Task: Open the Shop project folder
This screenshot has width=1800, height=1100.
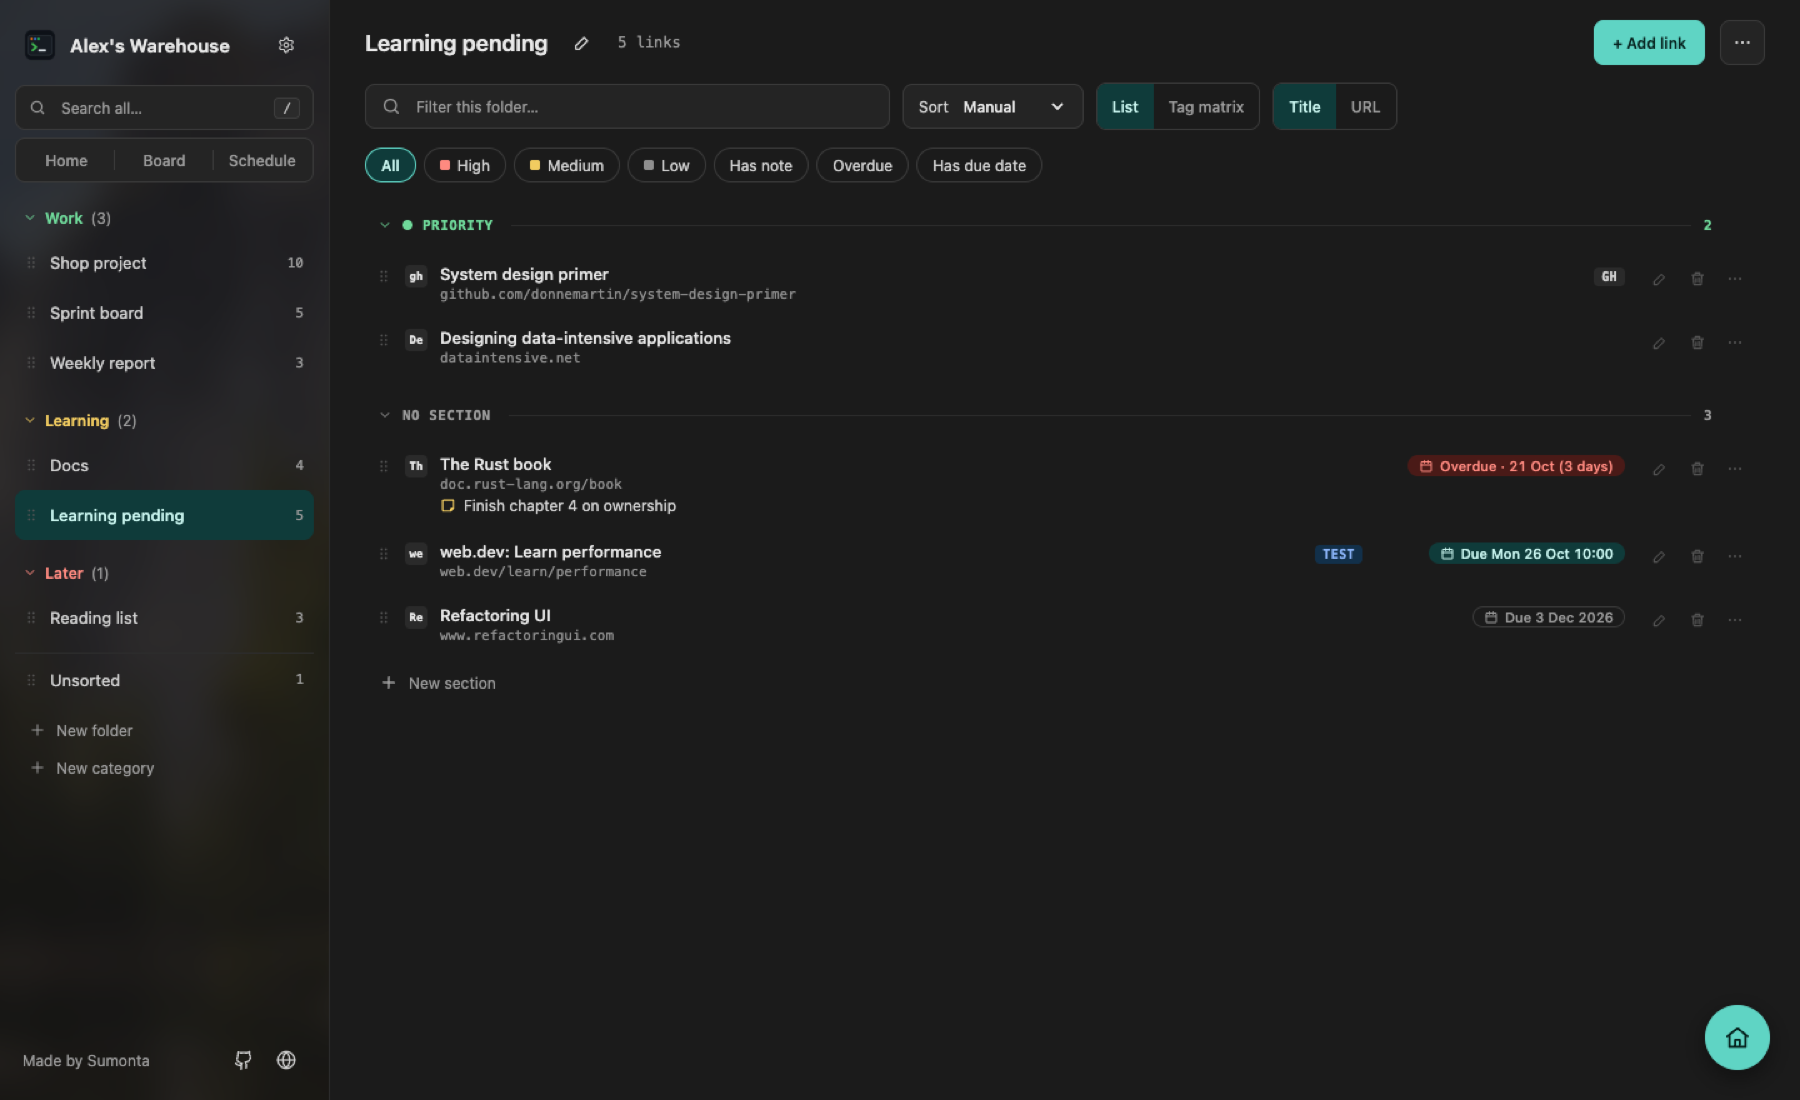Action: [x=164, y=263]
